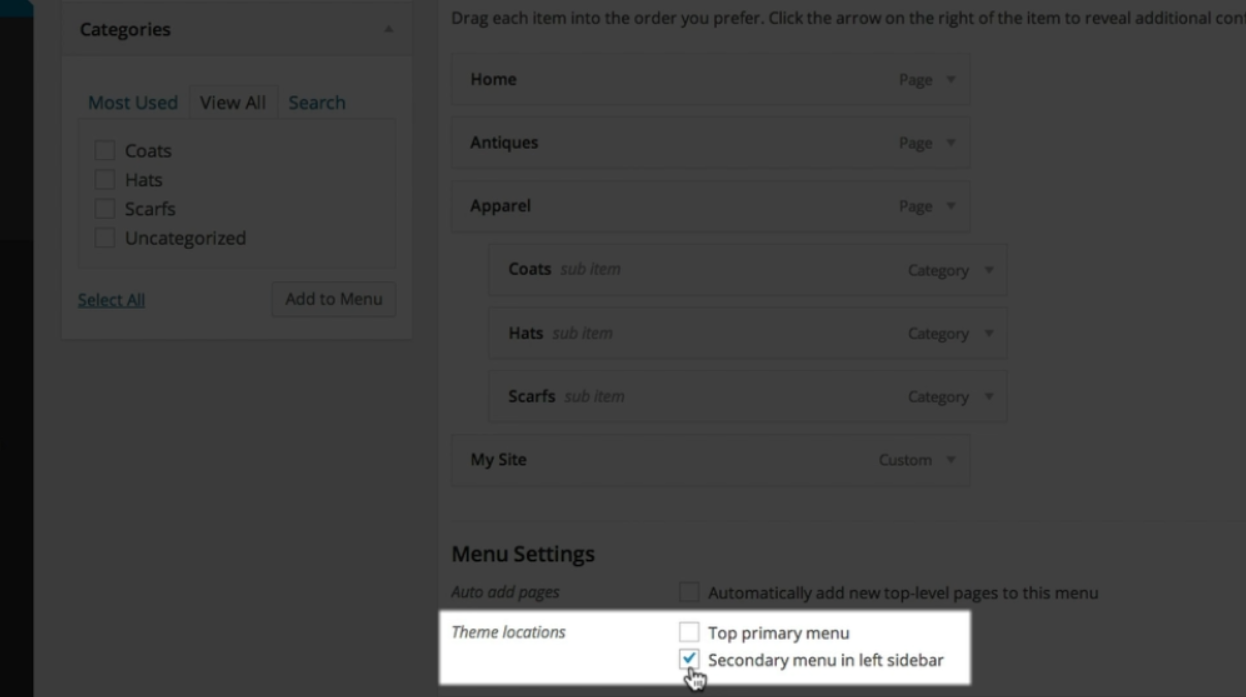The width and height of the screenshot is (1246, 697).
Task: Click the Top primary menu label
Action: pyautogui.click(x=779, y=633)
